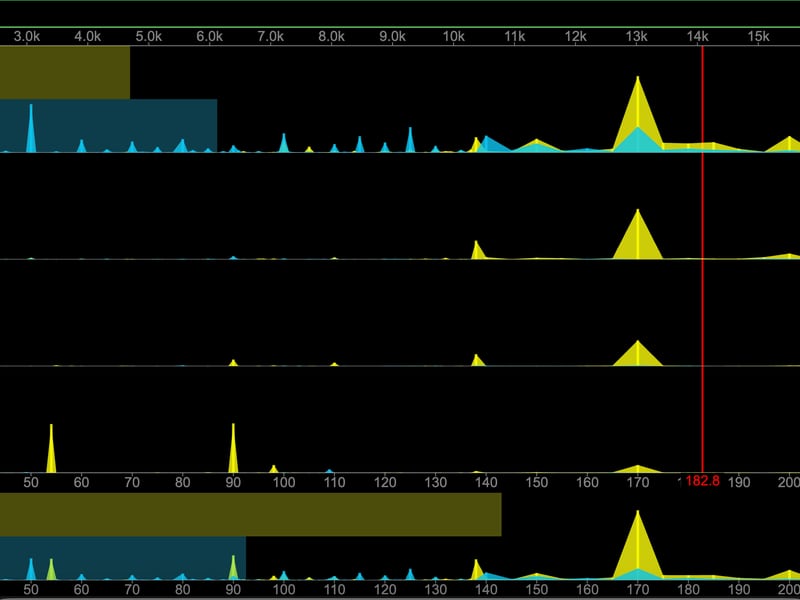Select the teal range bar in top track

108,125
